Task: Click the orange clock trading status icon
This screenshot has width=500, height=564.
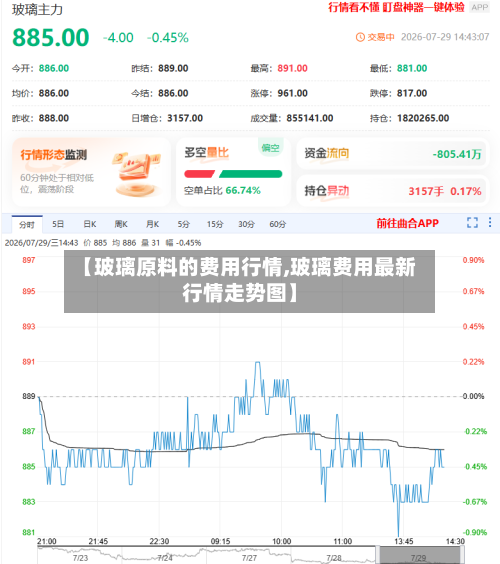Action: coord(360,37)
